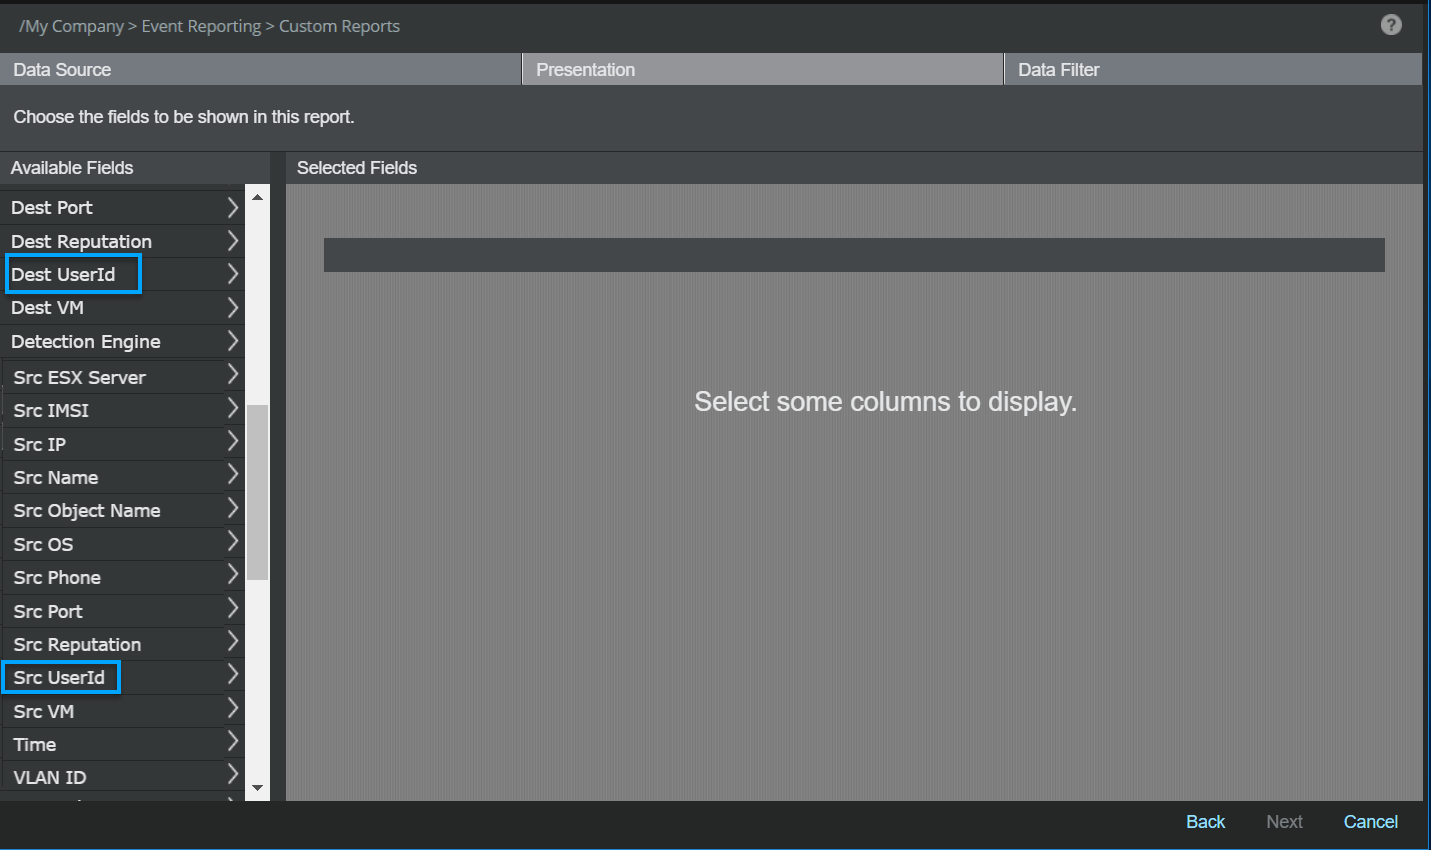Select the Dest Reputation field label
Image resolution: width=1431 pixels, height=850 pixels.
81,242
